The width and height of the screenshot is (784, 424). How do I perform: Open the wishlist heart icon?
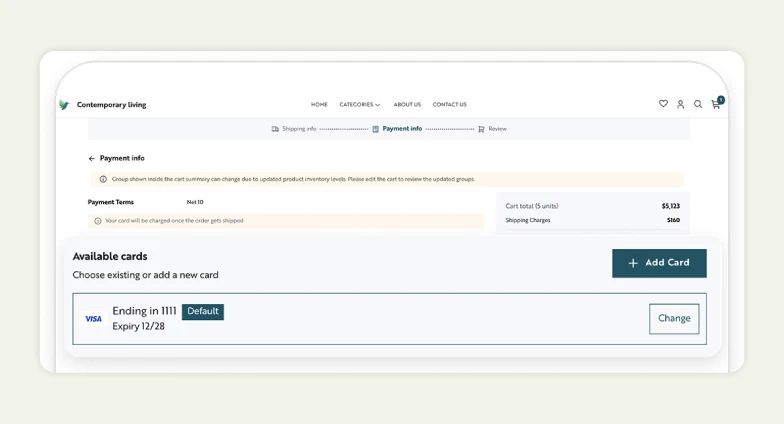point(663,104)
